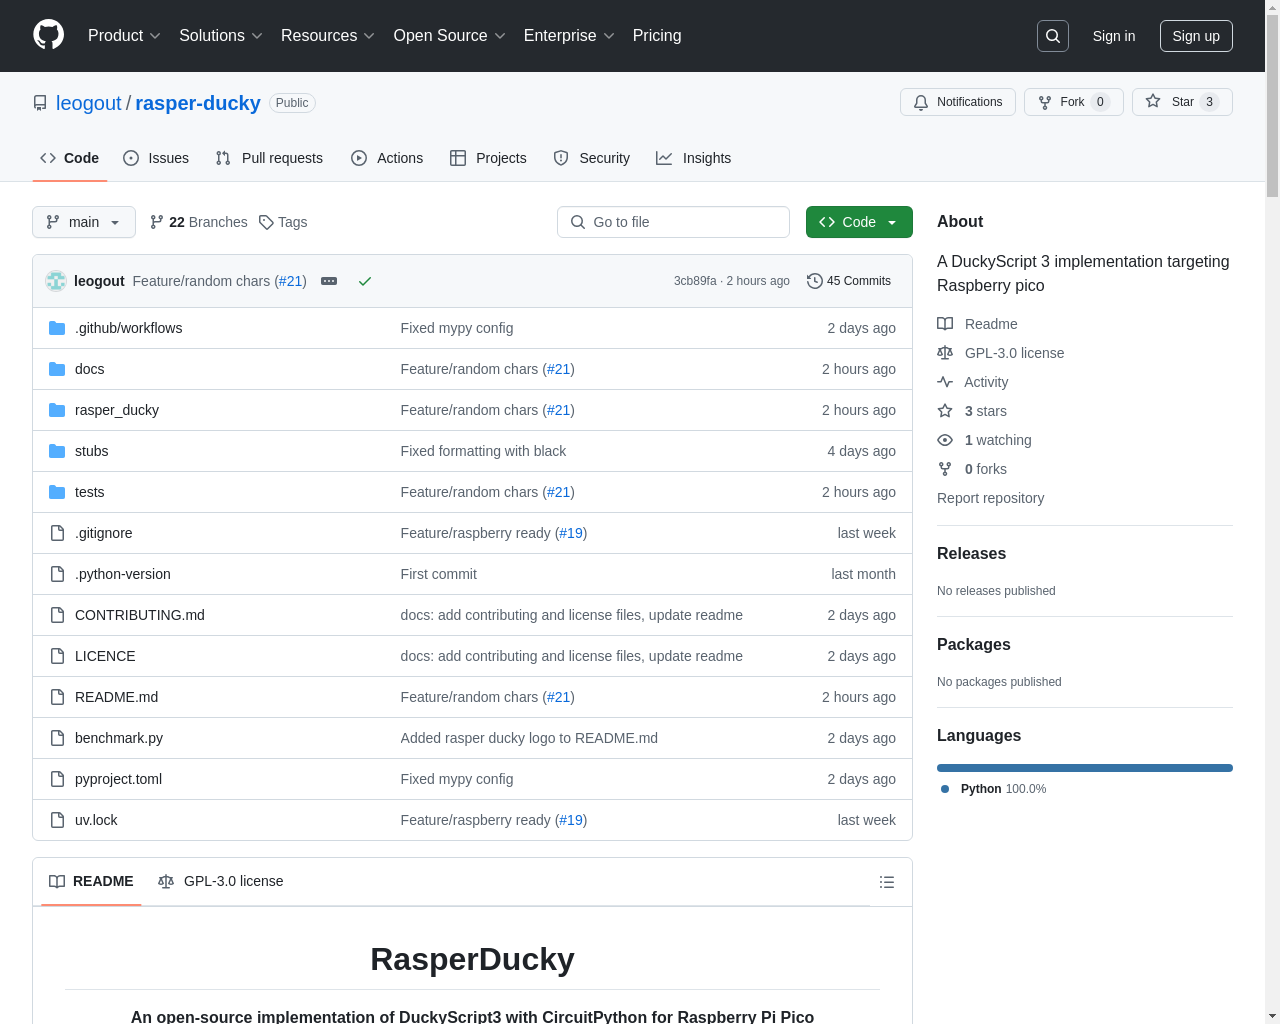
Task: Click the docs folder icon
Action: (57, 369)
